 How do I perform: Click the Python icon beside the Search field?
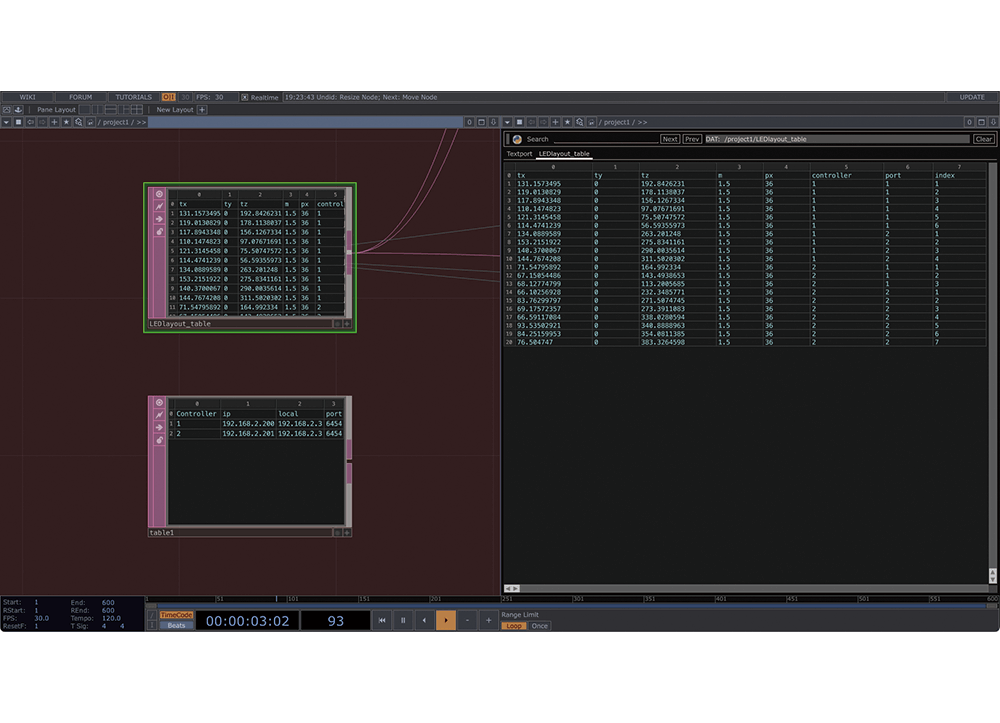click(517, 139)
